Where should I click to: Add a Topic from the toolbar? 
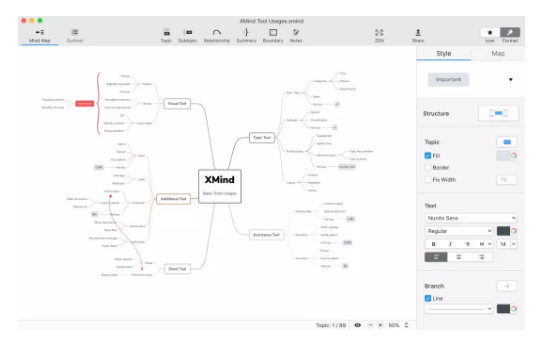[x=166, y=36]
